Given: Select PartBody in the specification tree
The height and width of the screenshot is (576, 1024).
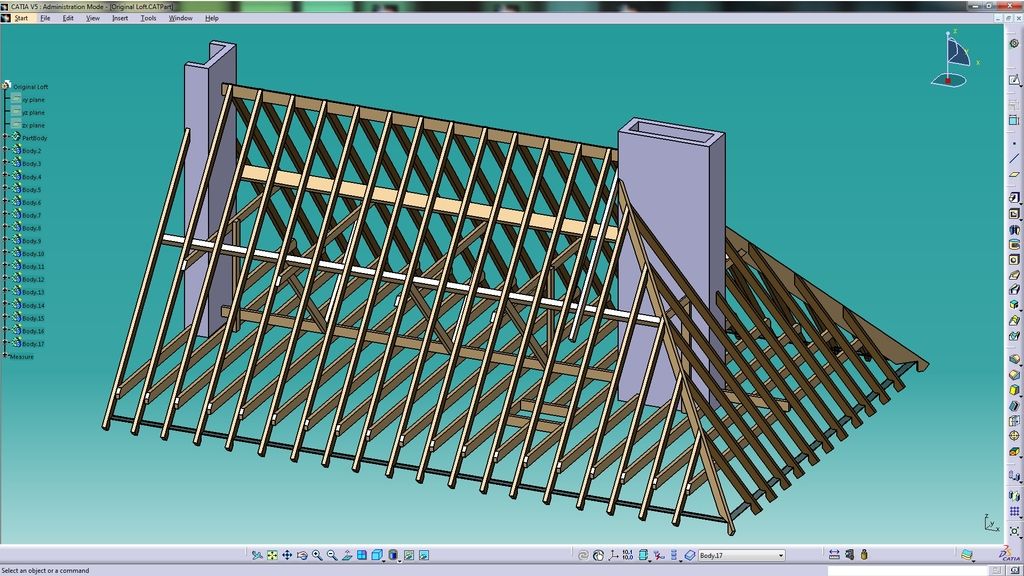Looking at the screenshot, I should (x=35, y=138).
